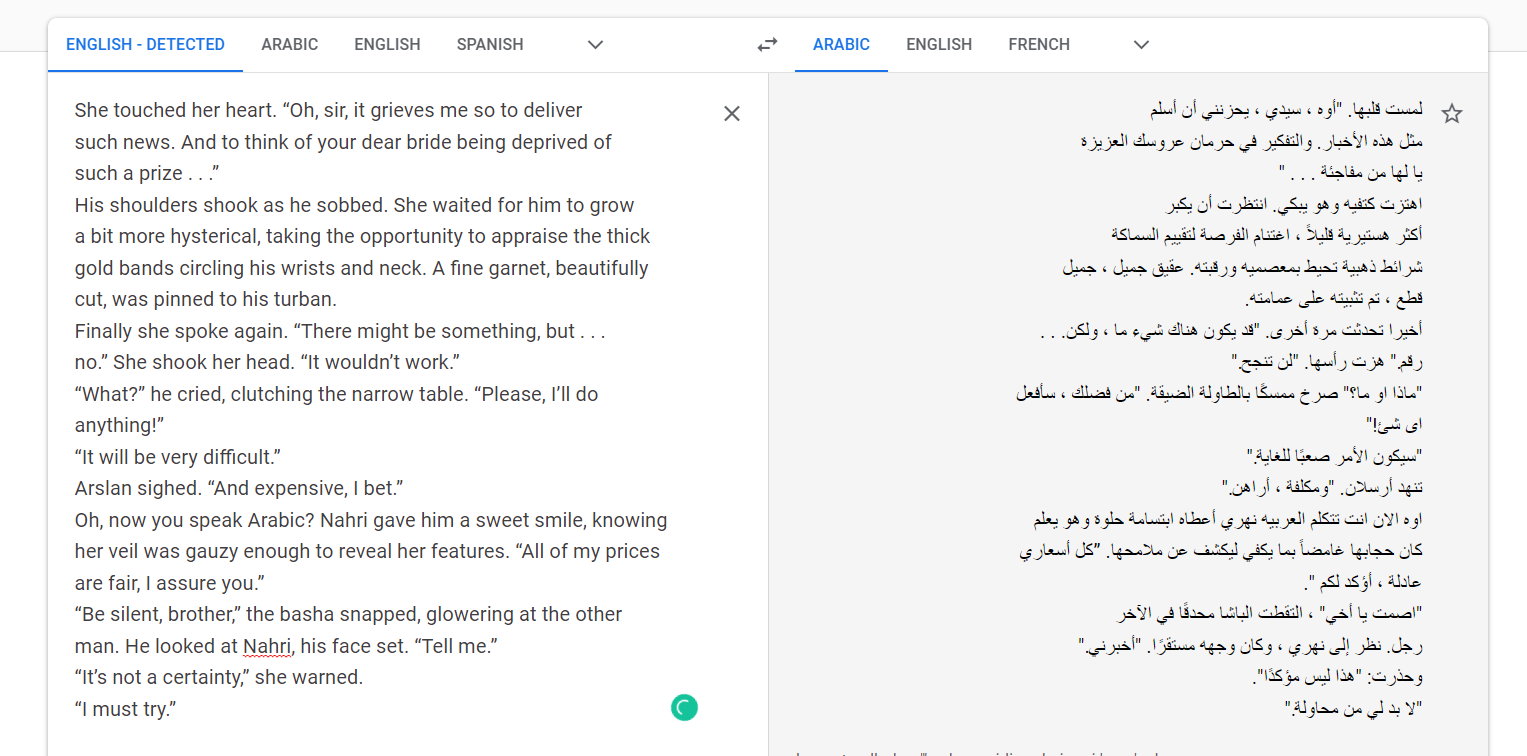This screenshot has width=1527, height=756.
Task: Click underlined word Nahri in source text
Action: pos(267,646)
